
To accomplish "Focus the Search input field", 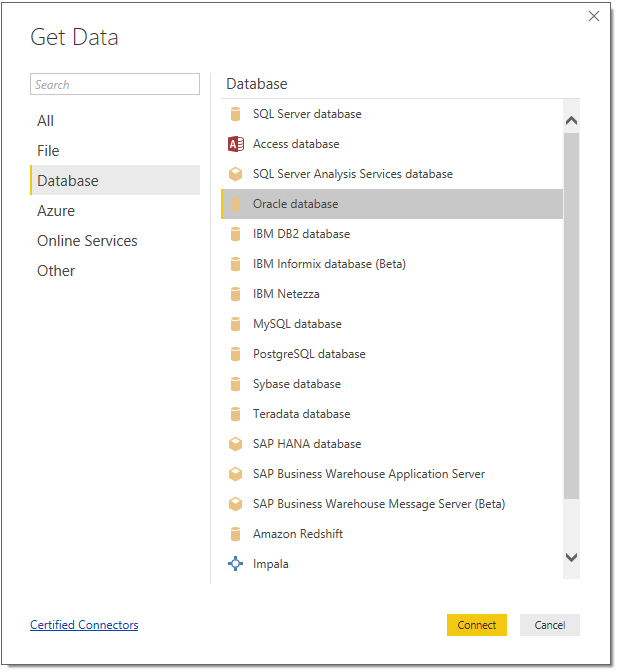I will pos(115,84).
